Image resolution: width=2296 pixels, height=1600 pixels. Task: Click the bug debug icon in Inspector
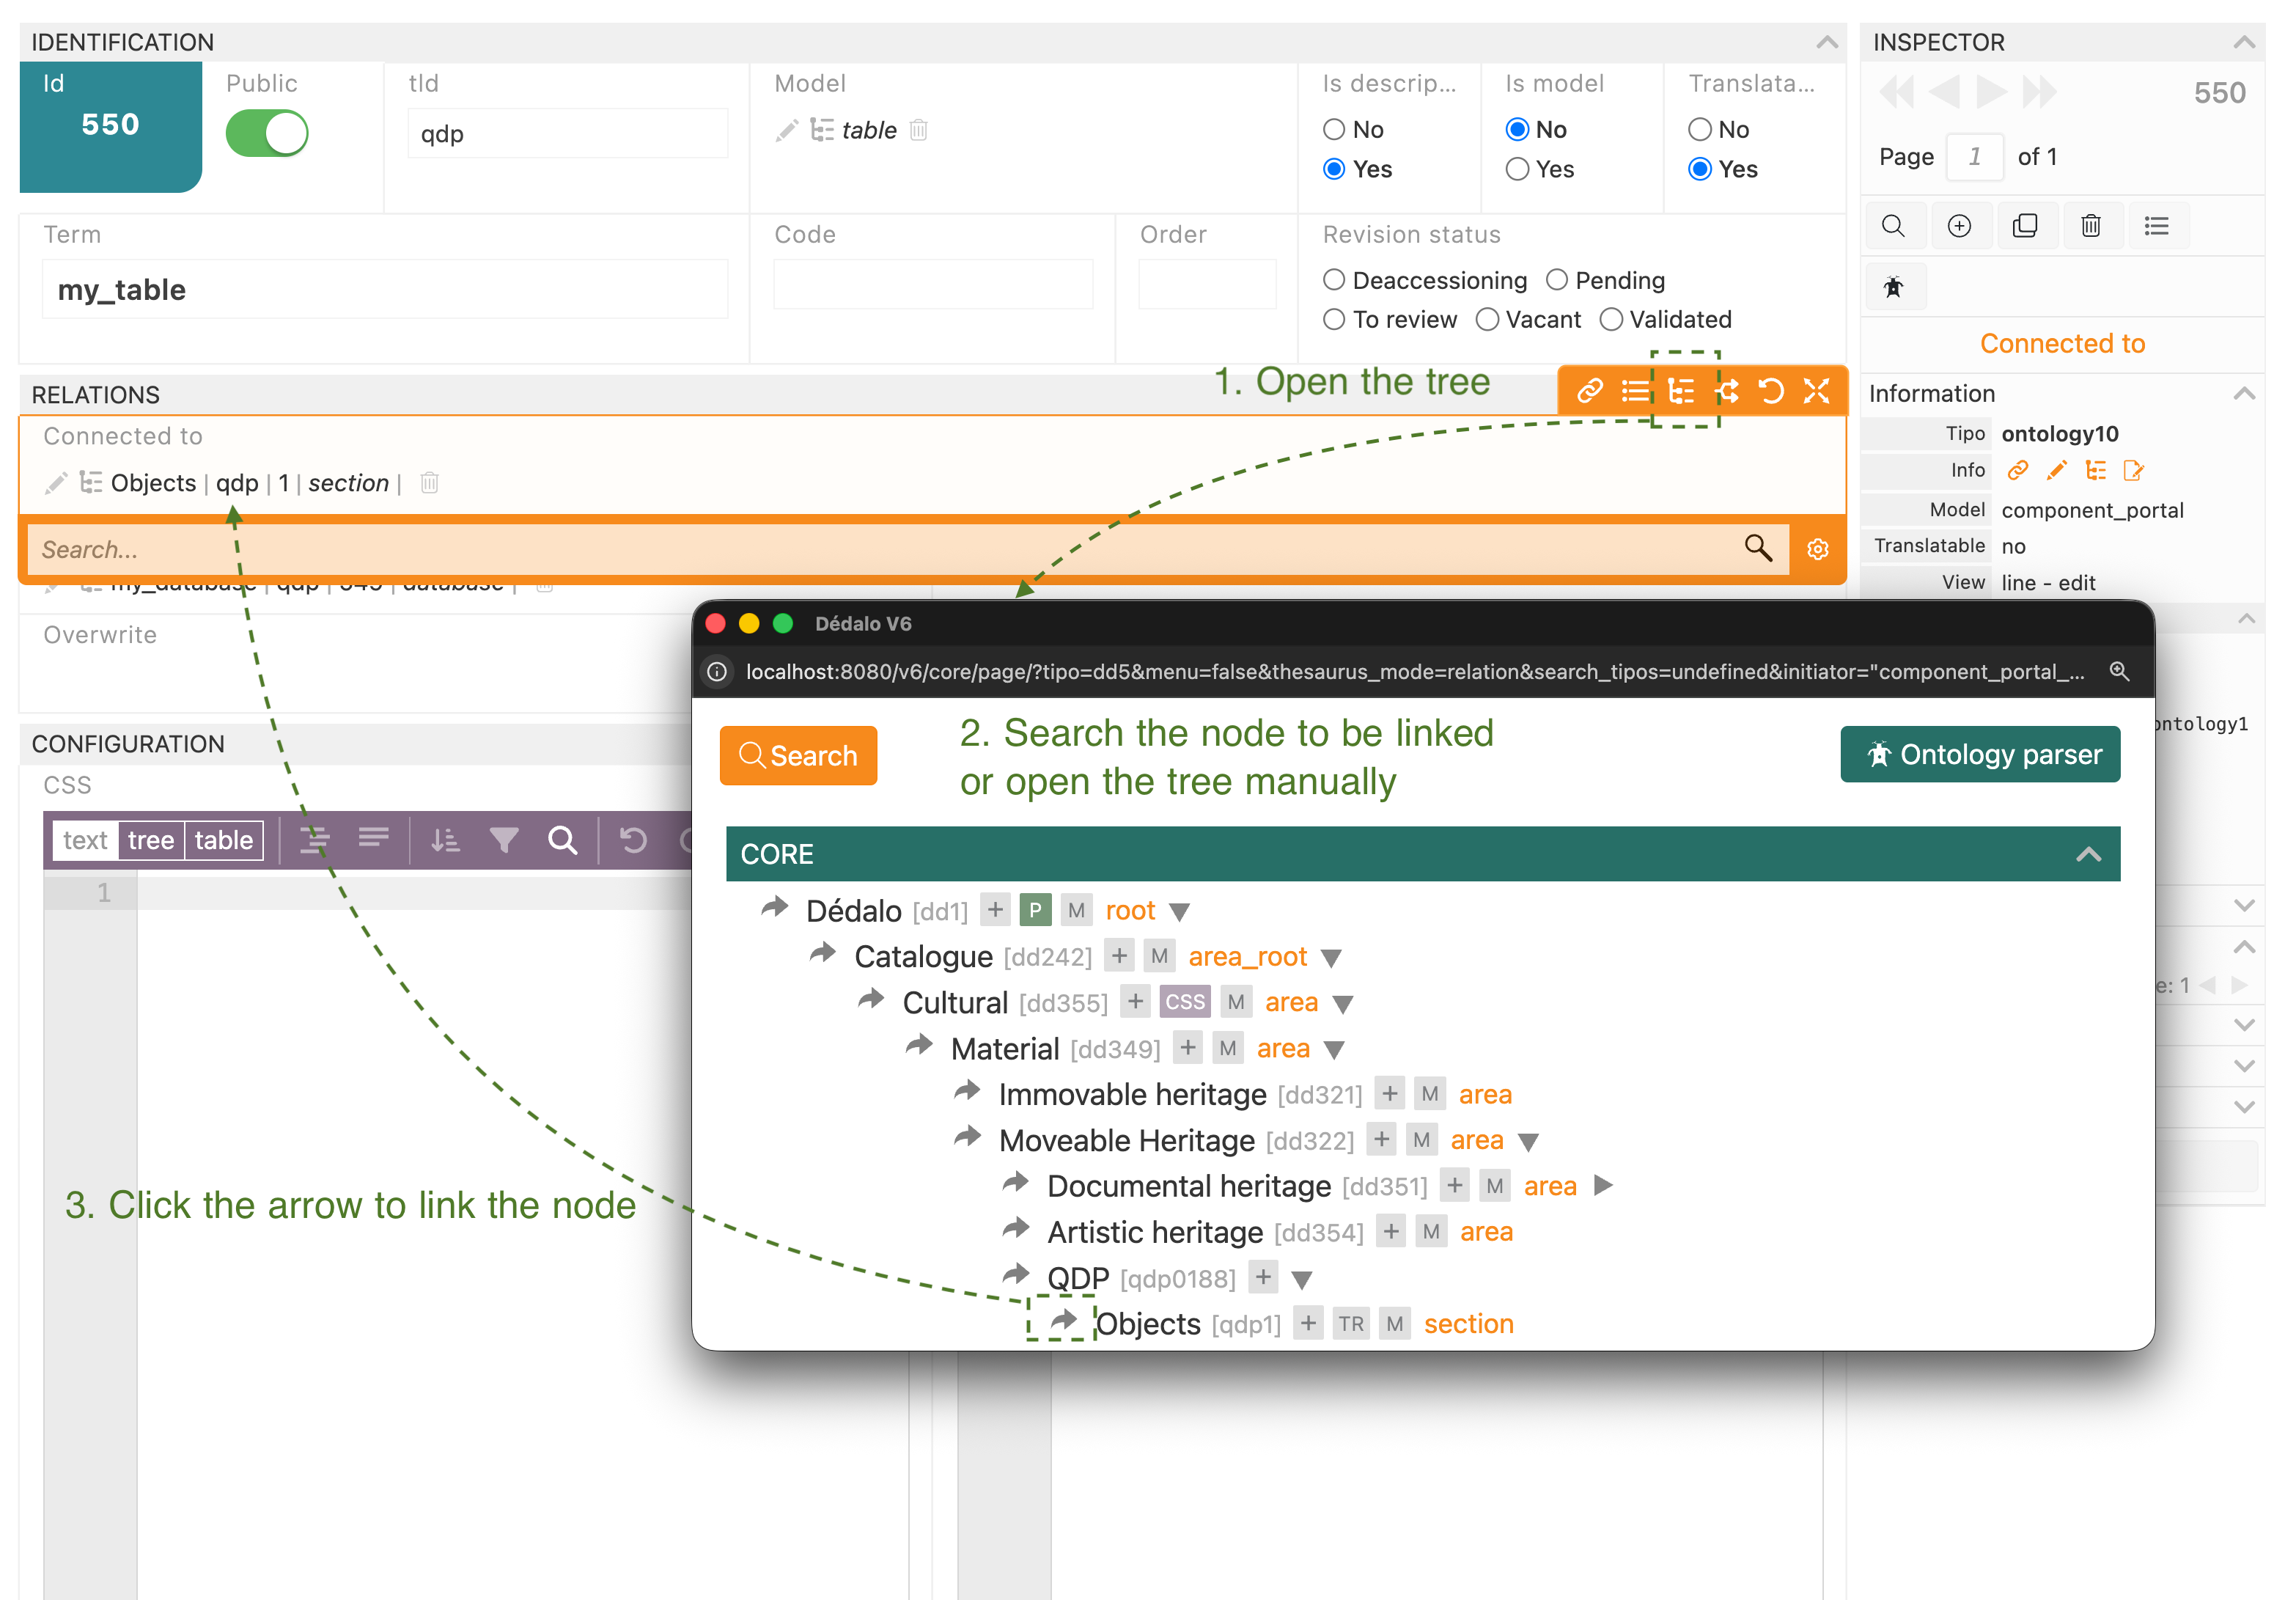click(1894, 288)
